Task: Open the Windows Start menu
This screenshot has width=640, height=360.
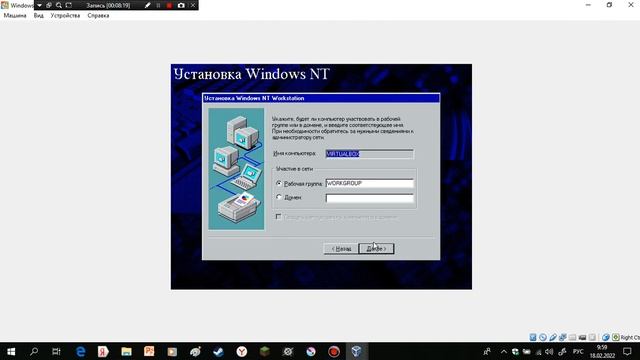Action: [11, 351]
